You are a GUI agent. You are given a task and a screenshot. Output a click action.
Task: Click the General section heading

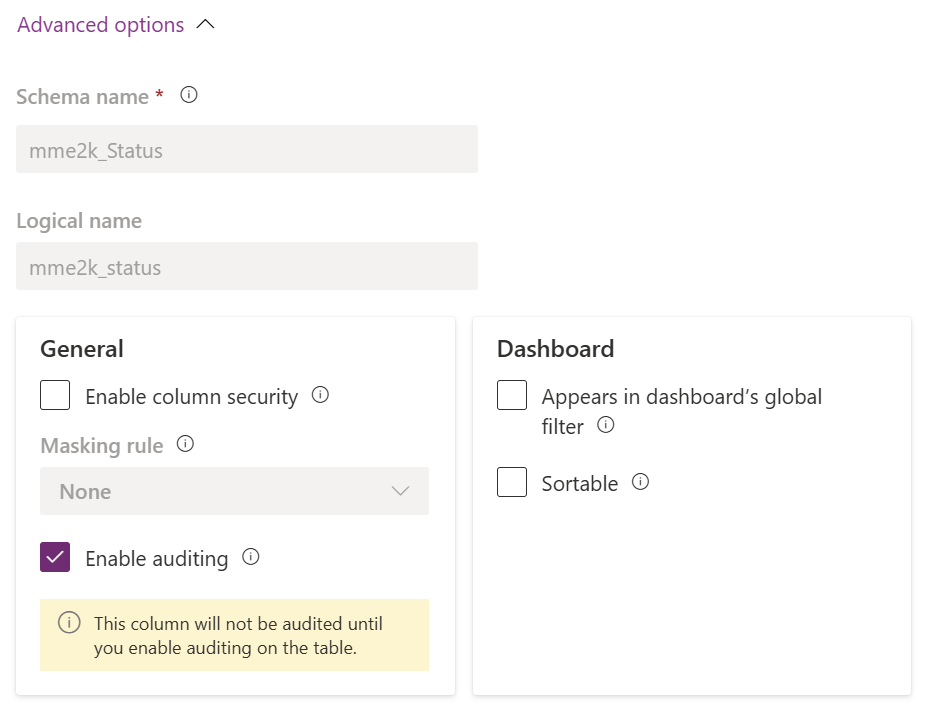click(x=82, y=349)
